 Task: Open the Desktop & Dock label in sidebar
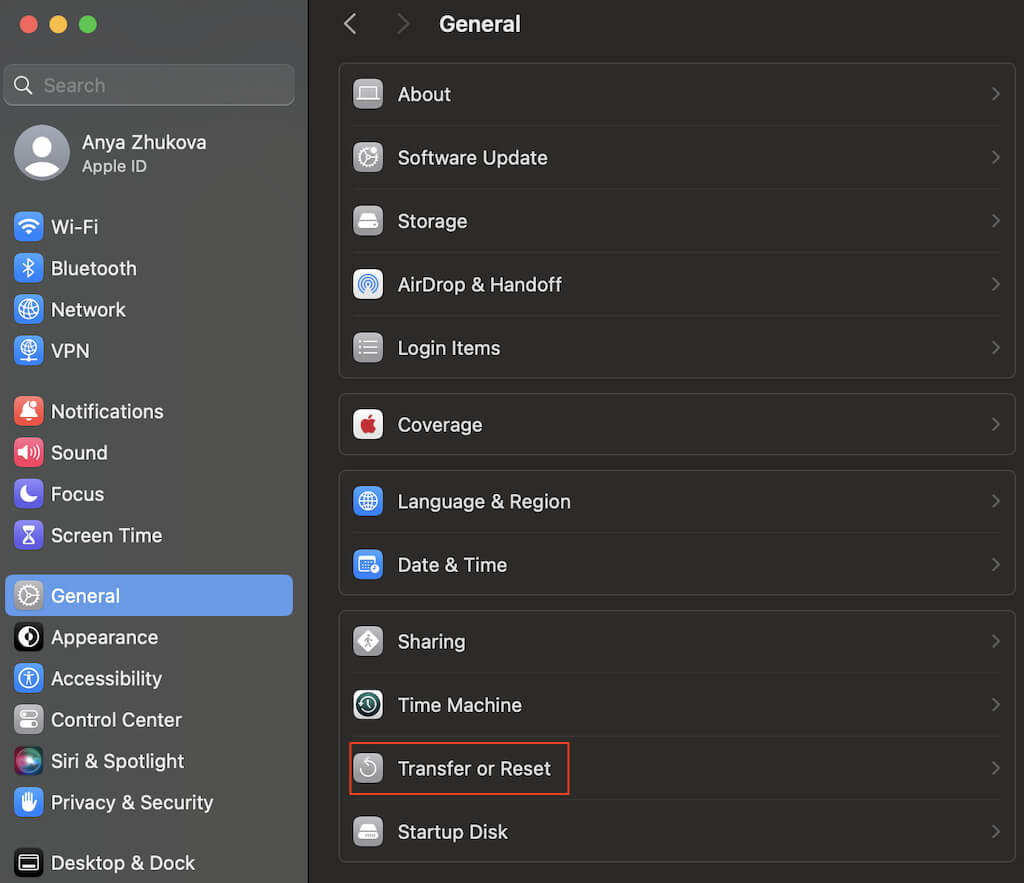[x=123, y=863]
